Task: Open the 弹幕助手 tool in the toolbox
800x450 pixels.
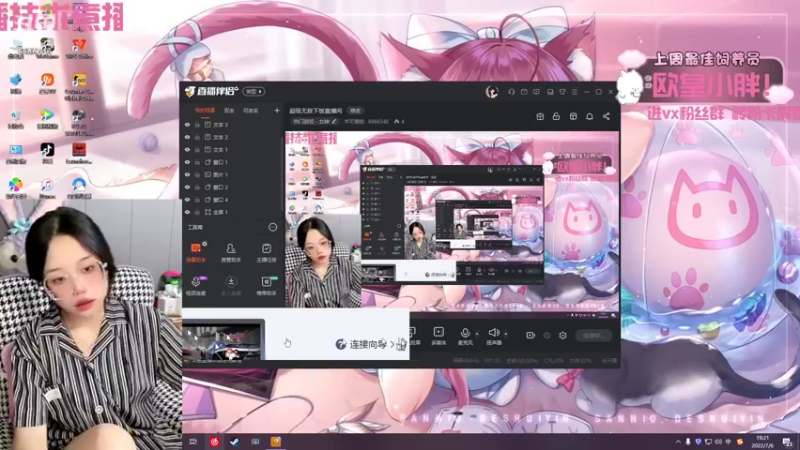Action: click(195, 252)
